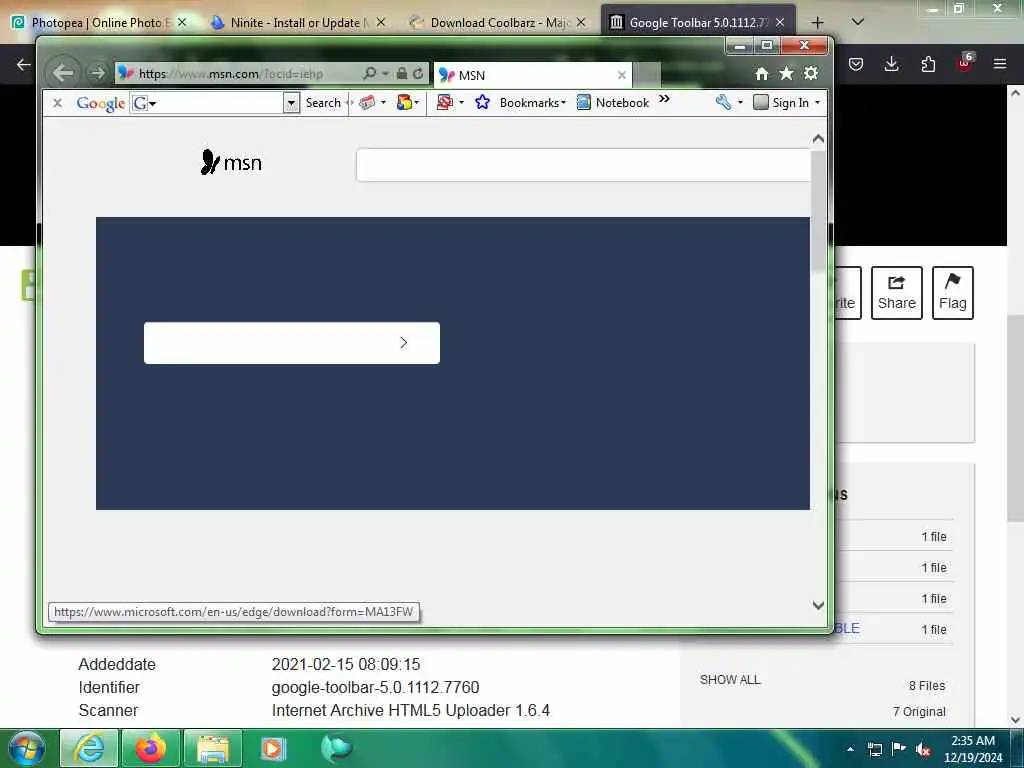Click Firefox back arrow
This screenshot has width=1024, height=768.
[24, 64]
